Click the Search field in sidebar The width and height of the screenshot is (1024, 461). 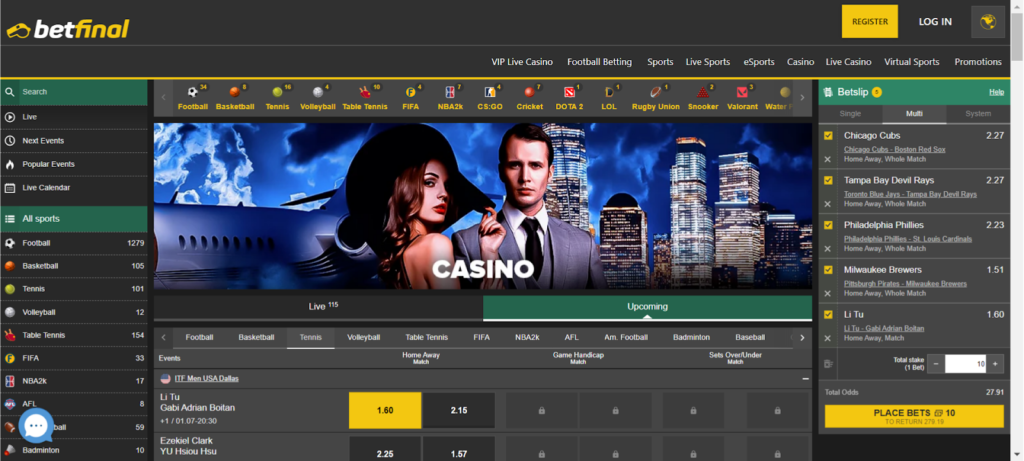point(80,92)
